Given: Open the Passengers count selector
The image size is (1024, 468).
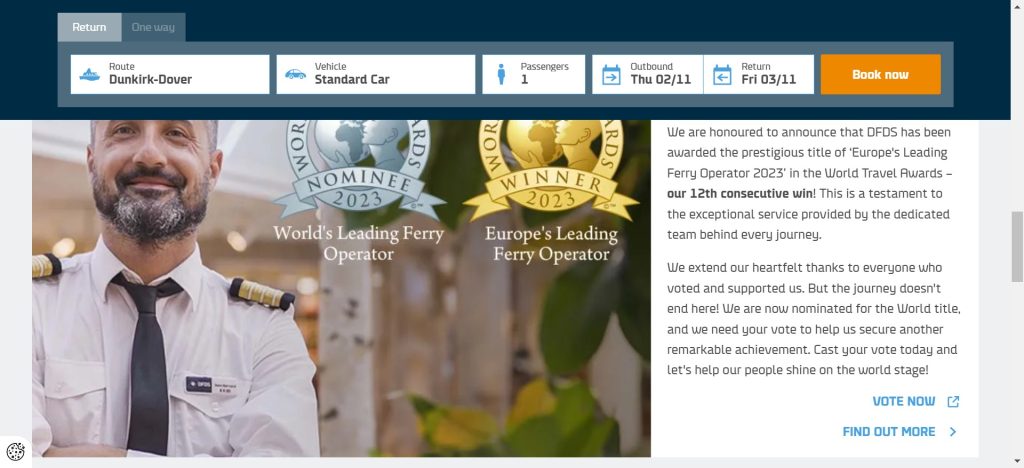Looking at the screenshot, I should pos(545,74).
